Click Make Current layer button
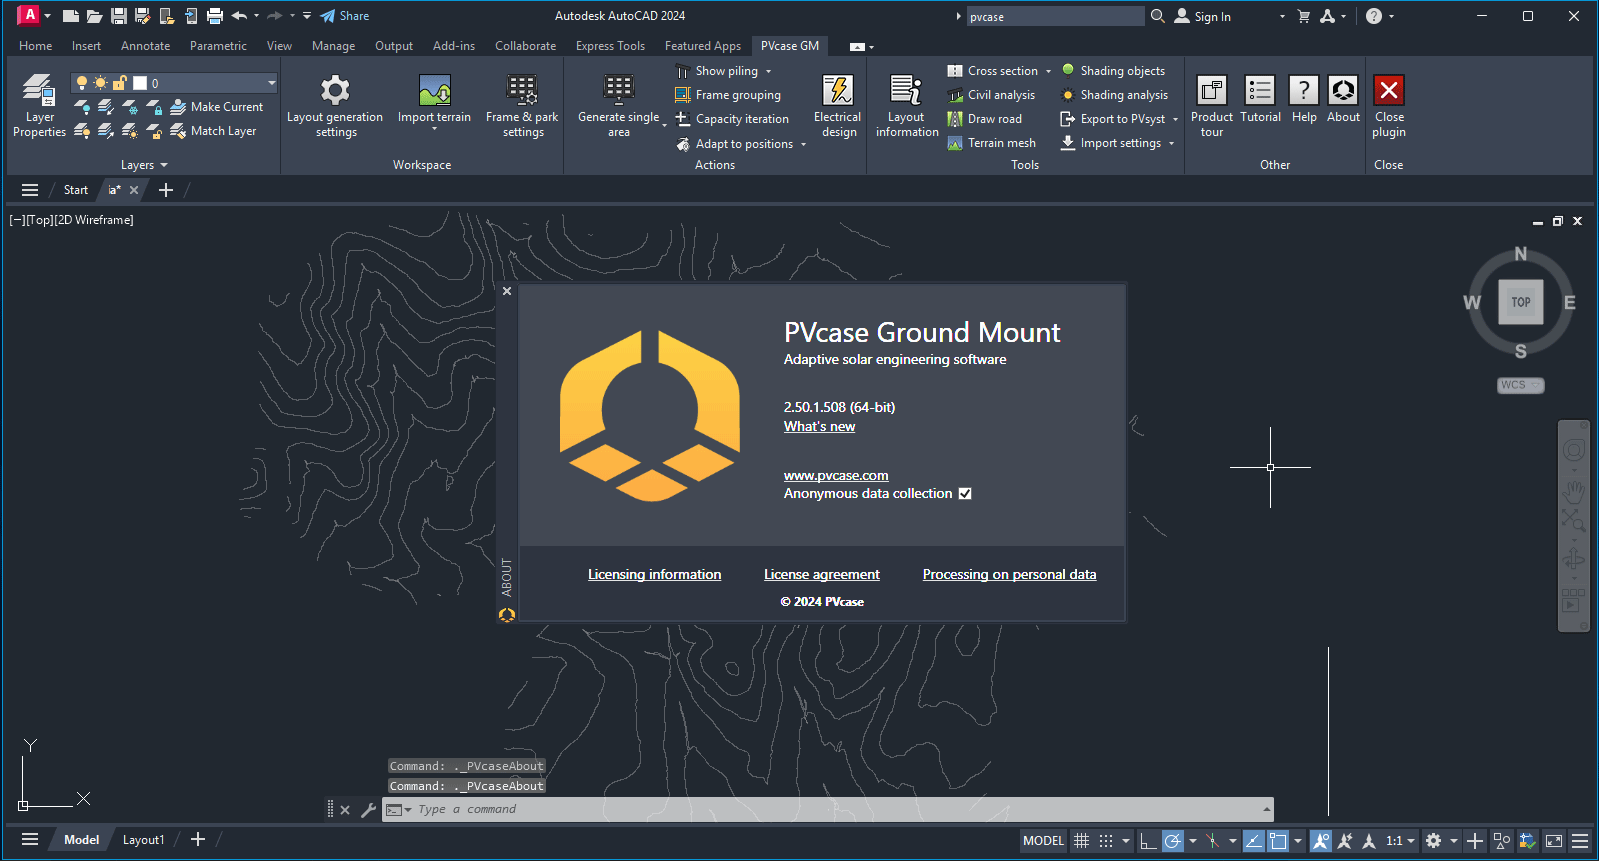Image resolution: width=1599 pixels, height=861 pixels. tap(217, 107)
